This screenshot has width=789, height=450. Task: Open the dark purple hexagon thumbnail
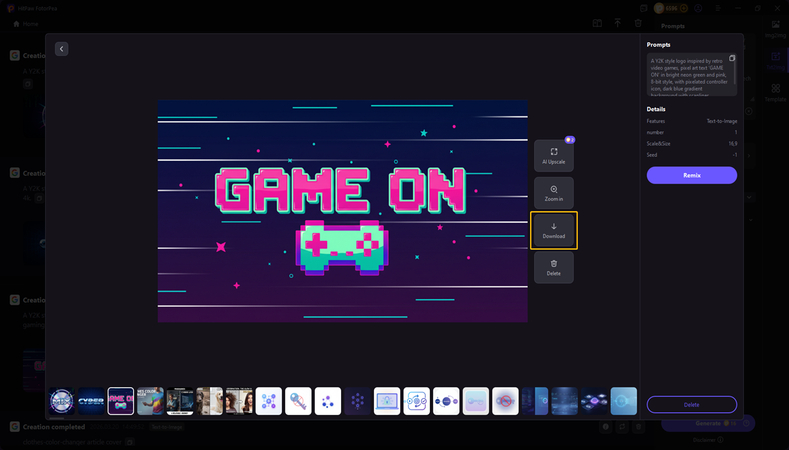357,401
